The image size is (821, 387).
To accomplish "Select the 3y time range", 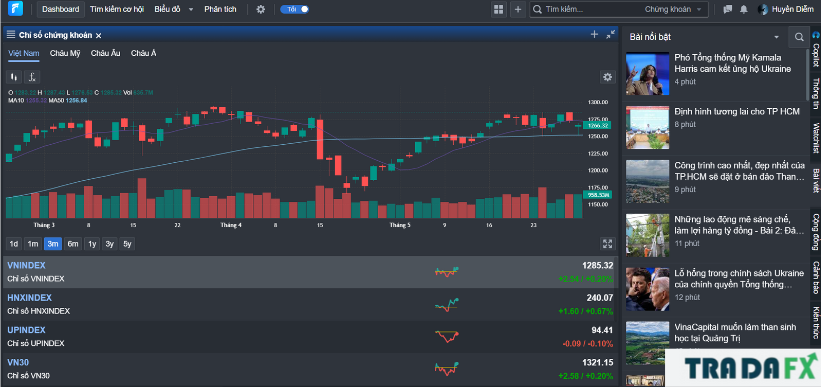I will click(109, 244).
